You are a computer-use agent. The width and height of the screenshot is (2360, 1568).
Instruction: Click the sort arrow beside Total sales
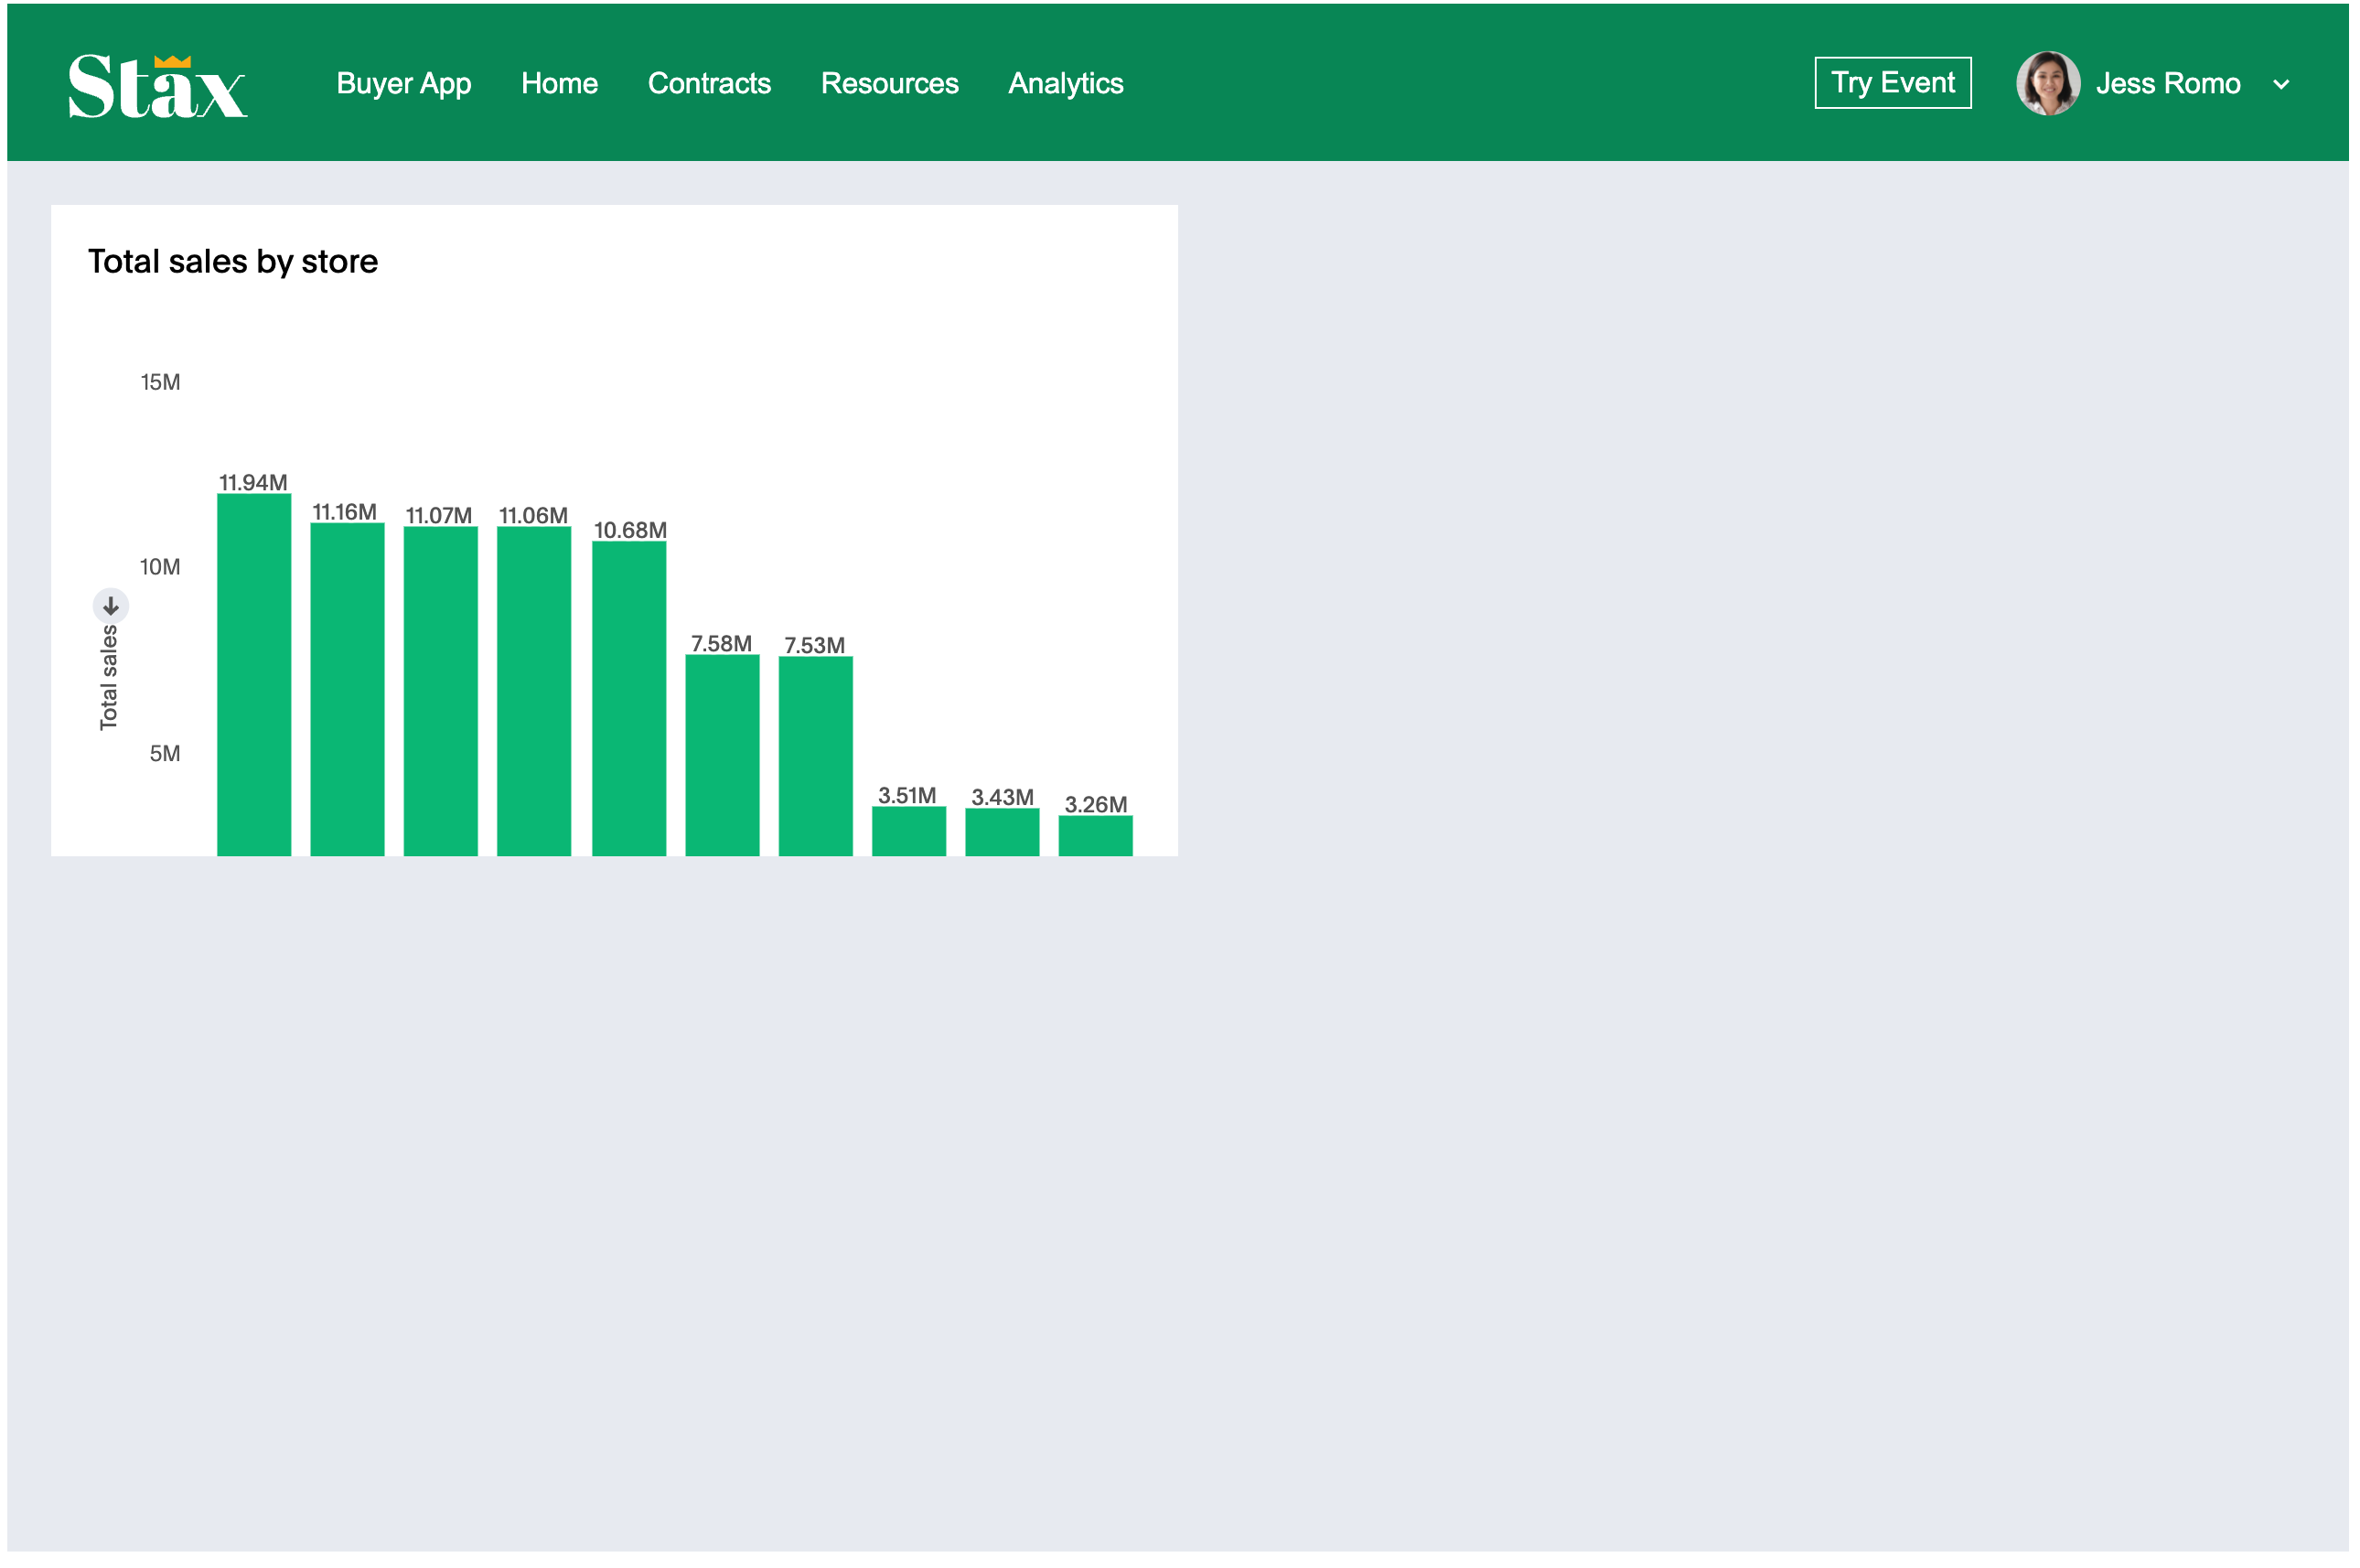pyautogui.click(x=111, y=606)
